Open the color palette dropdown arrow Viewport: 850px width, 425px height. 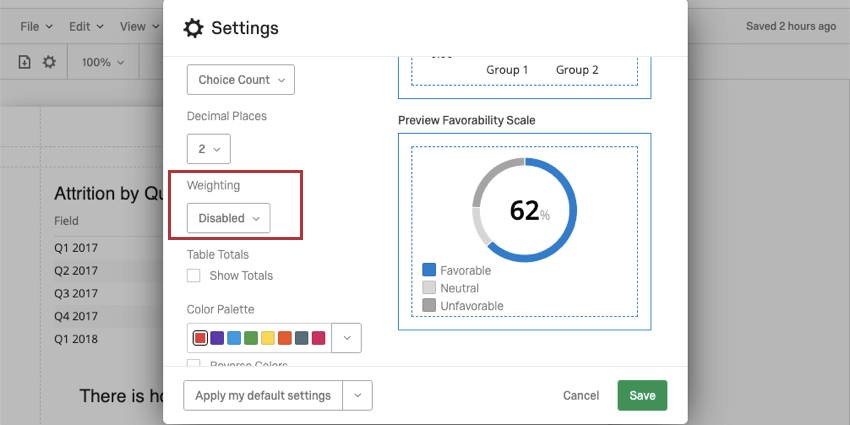tap(346, 338)
